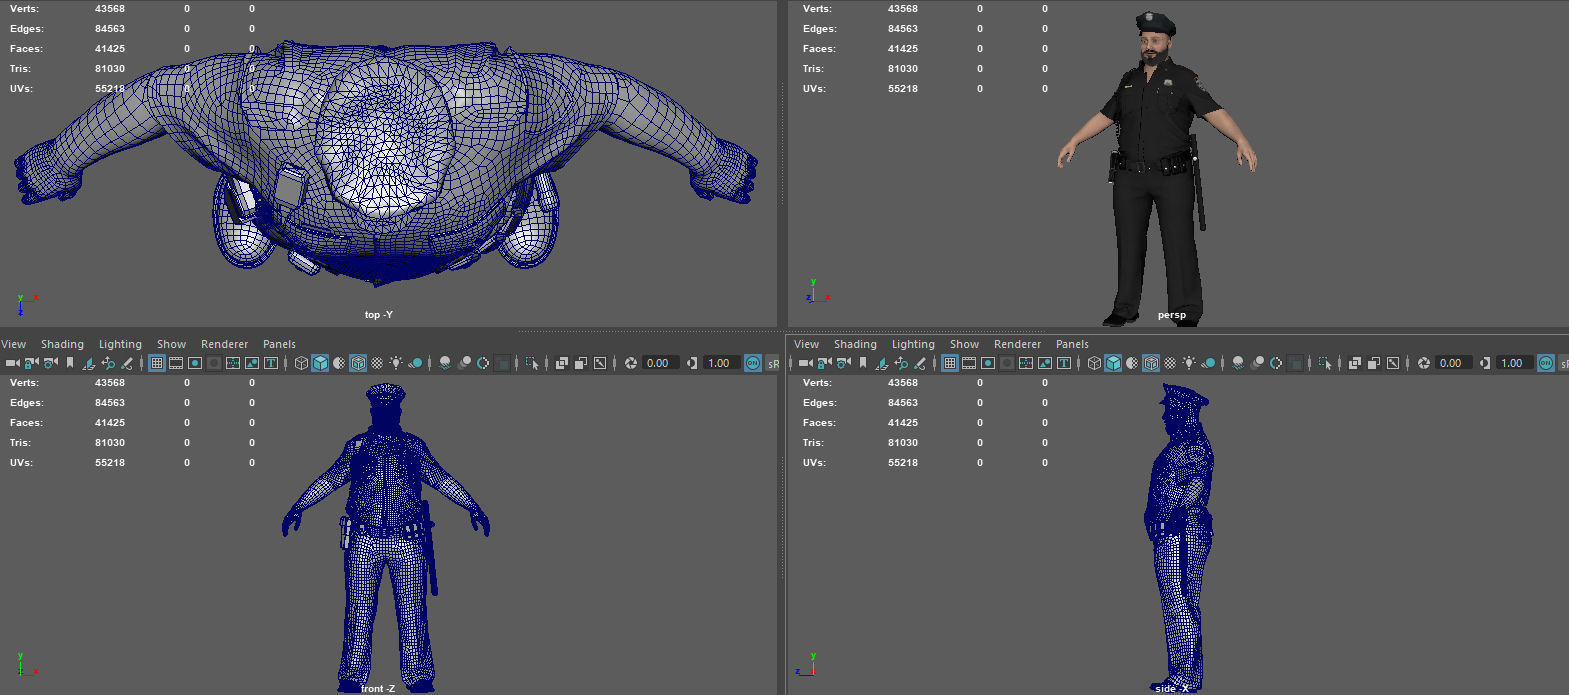Toggle X-Ray Joints icon in front view
Viewport: 1569px width, 695px height.
click(x=600, y=363)
